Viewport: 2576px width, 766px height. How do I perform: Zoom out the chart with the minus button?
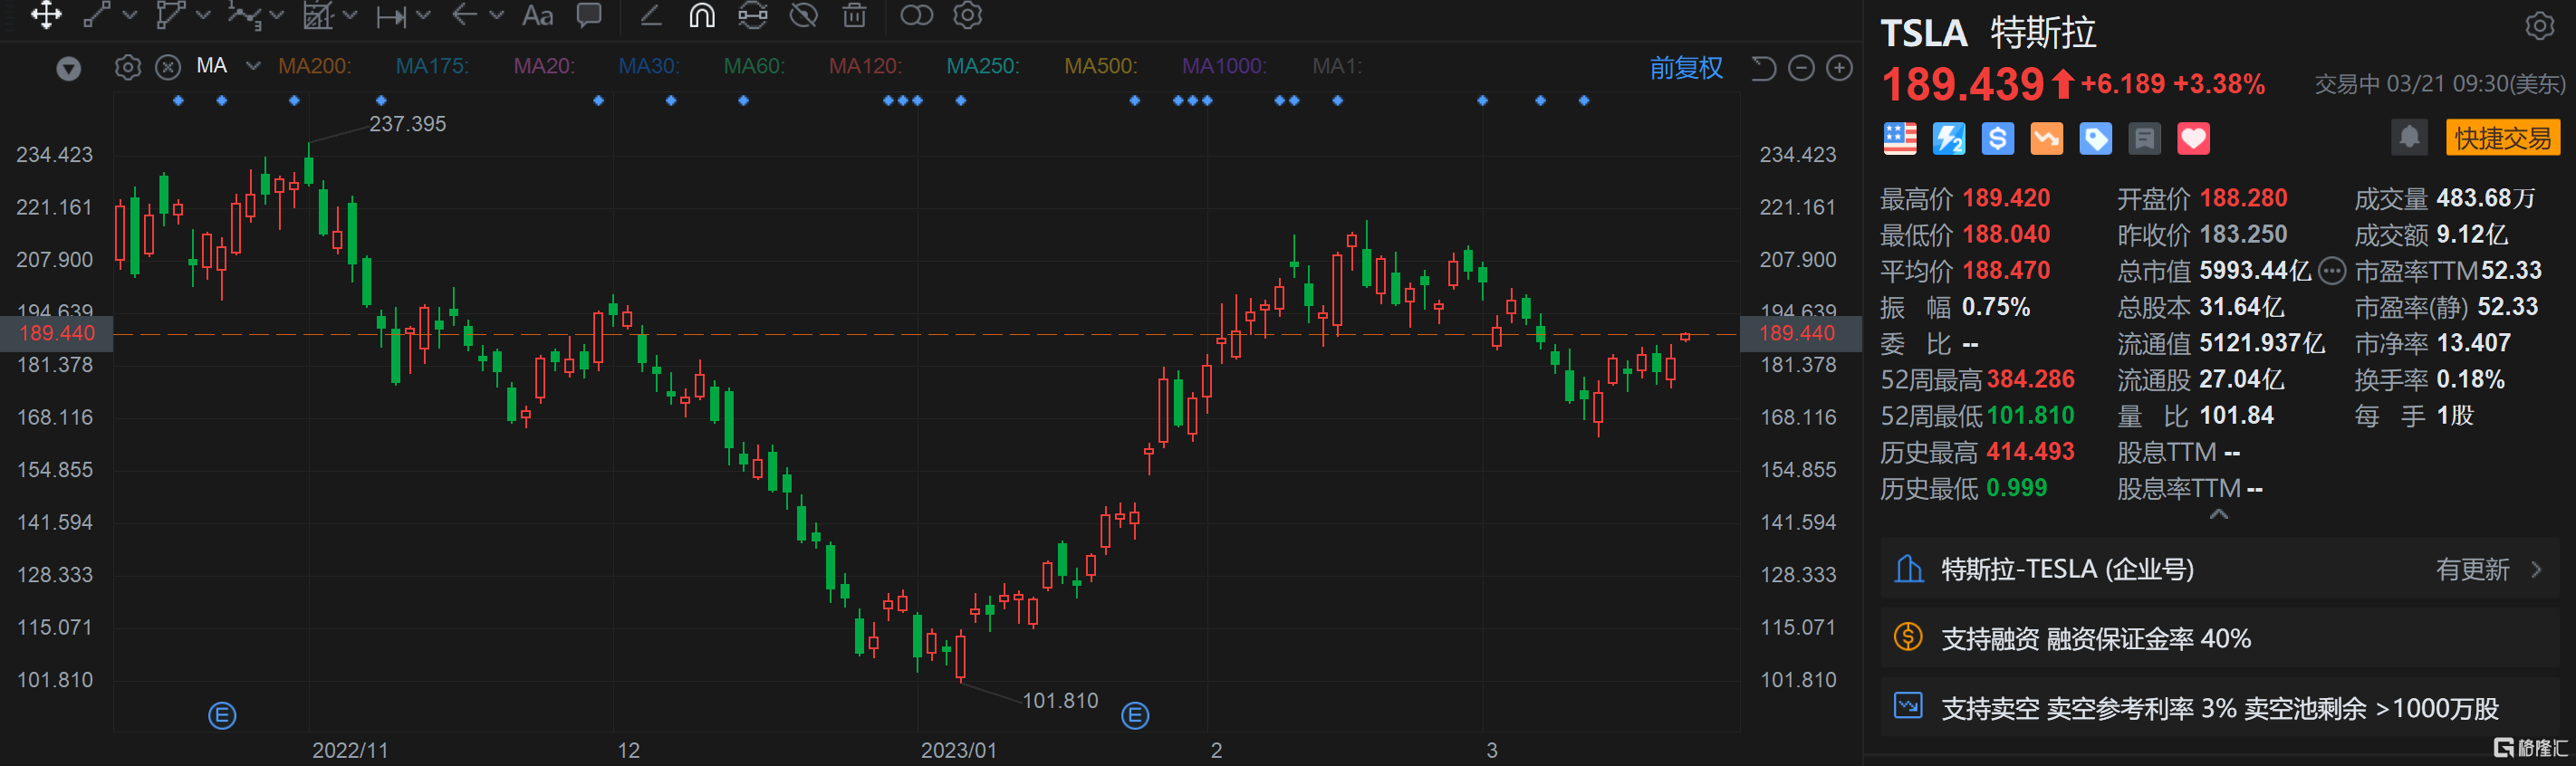point(1801,68)
